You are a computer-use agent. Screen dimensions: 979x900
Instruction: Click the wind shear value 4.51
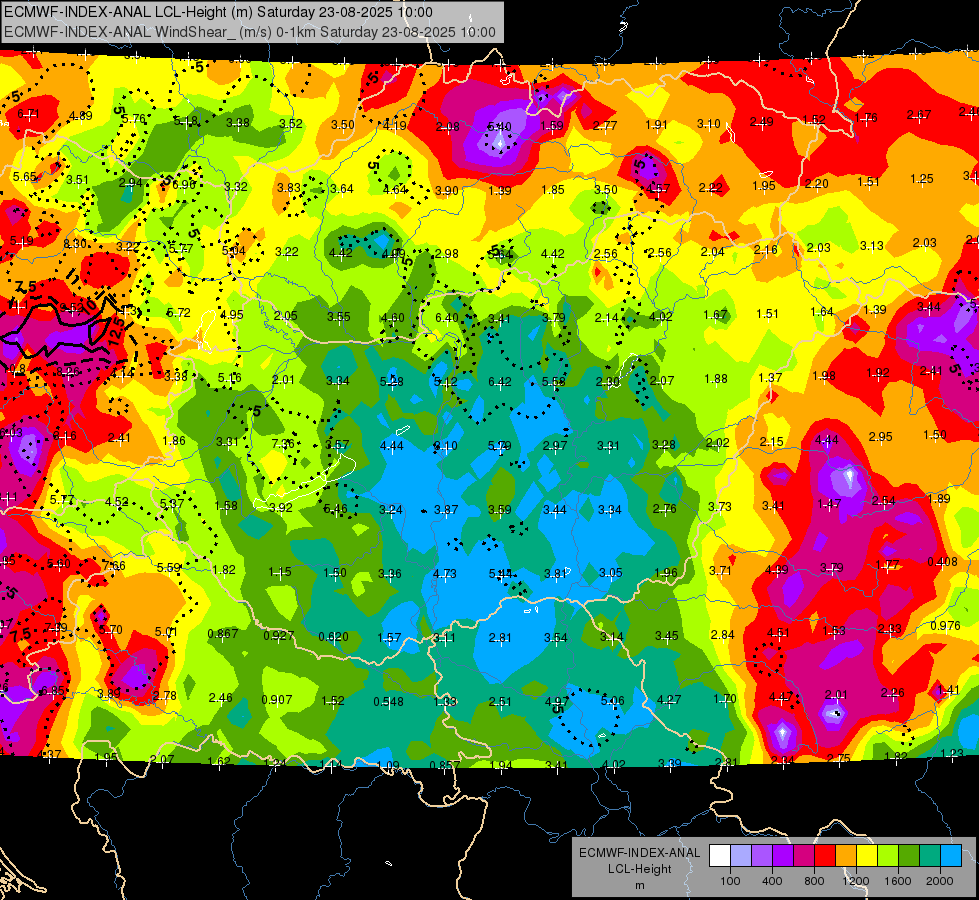(x=778, y=633)
